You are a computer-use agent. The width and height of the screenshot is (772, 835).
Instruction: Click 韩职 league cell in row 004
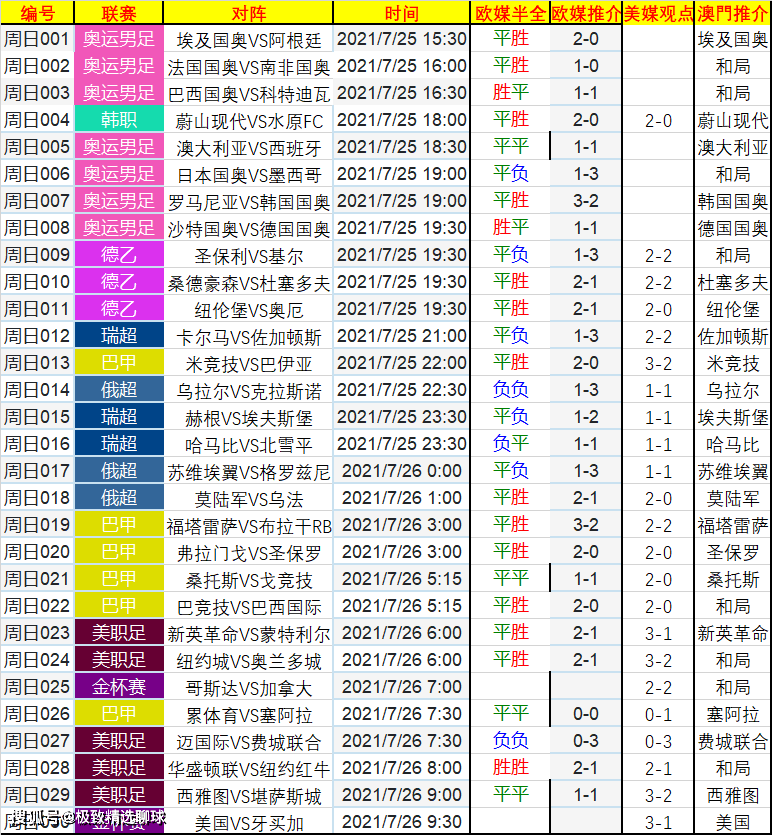click(x=119, y=120)
